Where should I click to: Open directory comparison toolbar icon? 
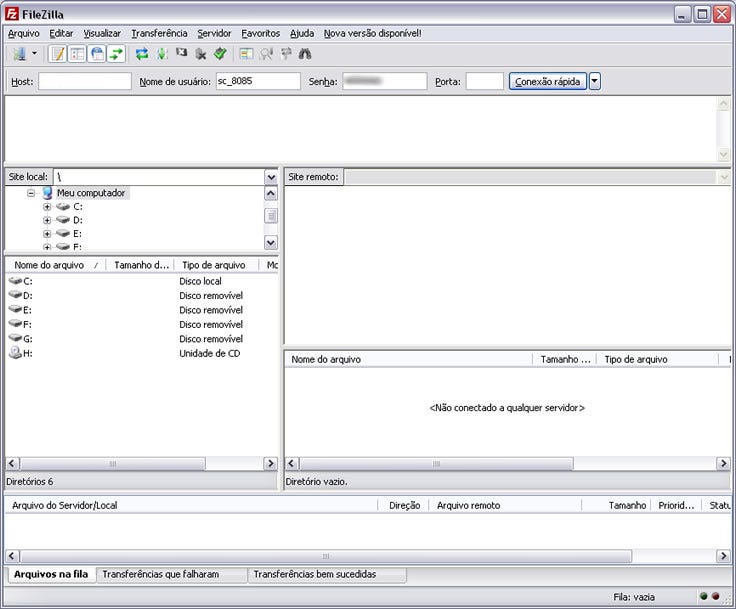point(246,54)
